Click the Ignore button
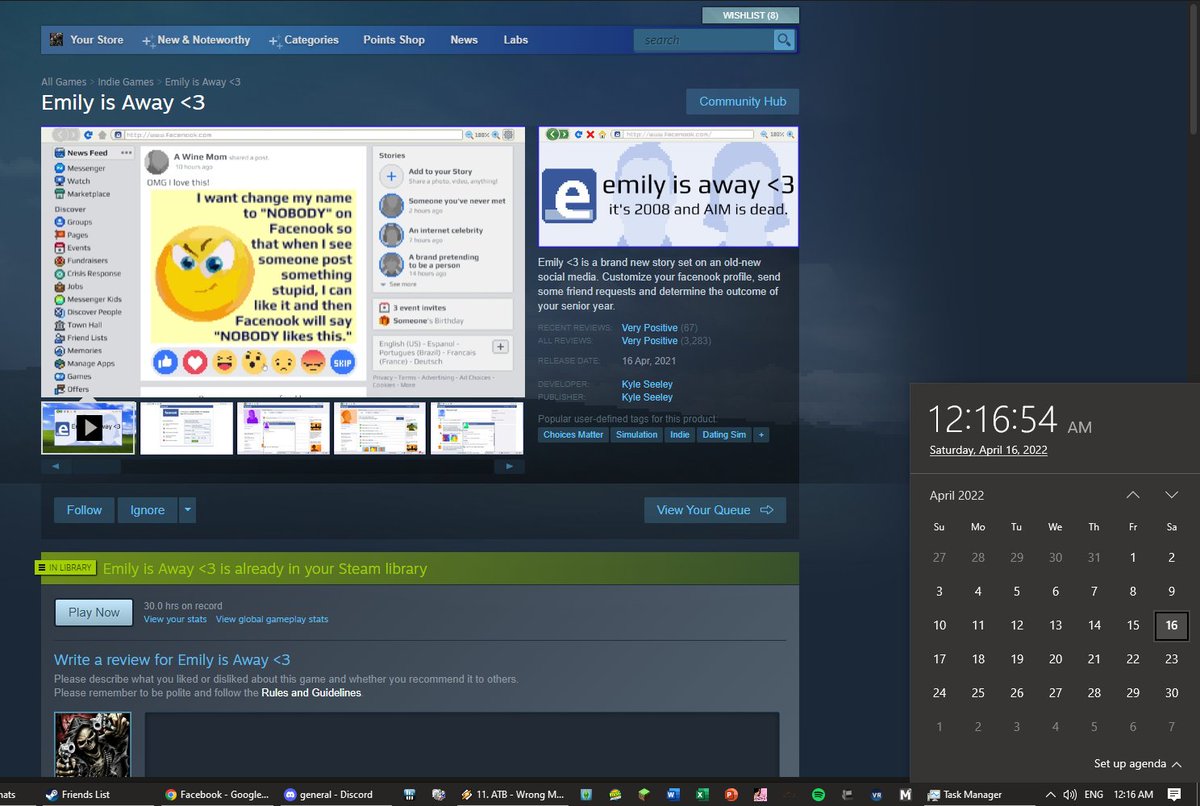This screenshot has width=1200, height=806. pos(147,510)
